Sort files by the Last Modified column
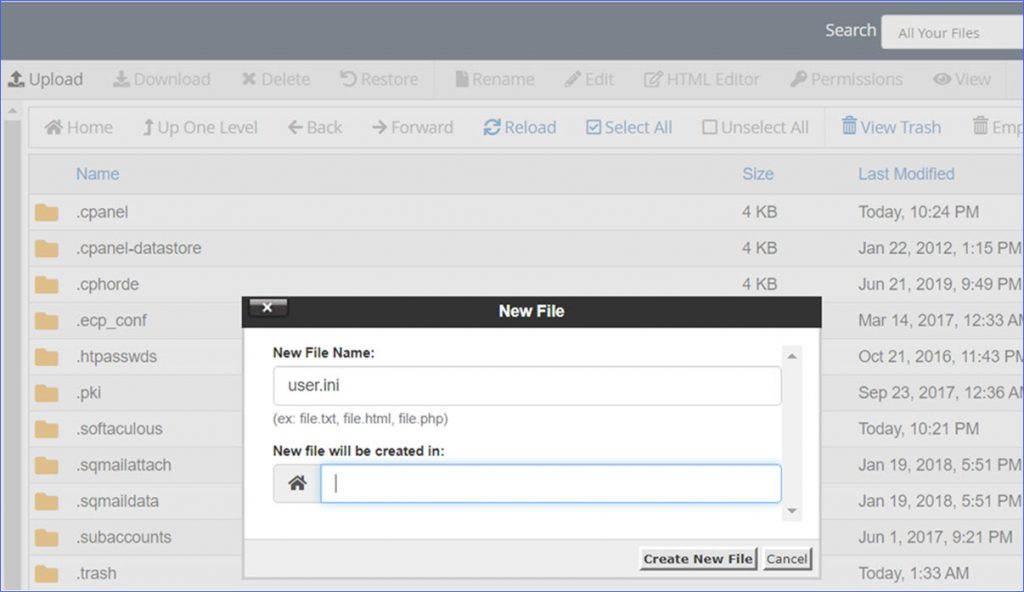Image resolution: width=1024 pixels, height=592 pixels. (x=905, y=173)
